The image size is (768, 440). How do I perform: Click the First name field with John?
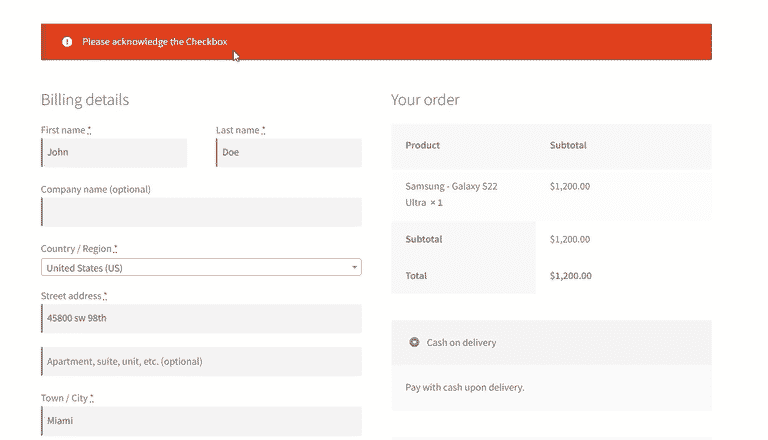[x=114, y=152]
